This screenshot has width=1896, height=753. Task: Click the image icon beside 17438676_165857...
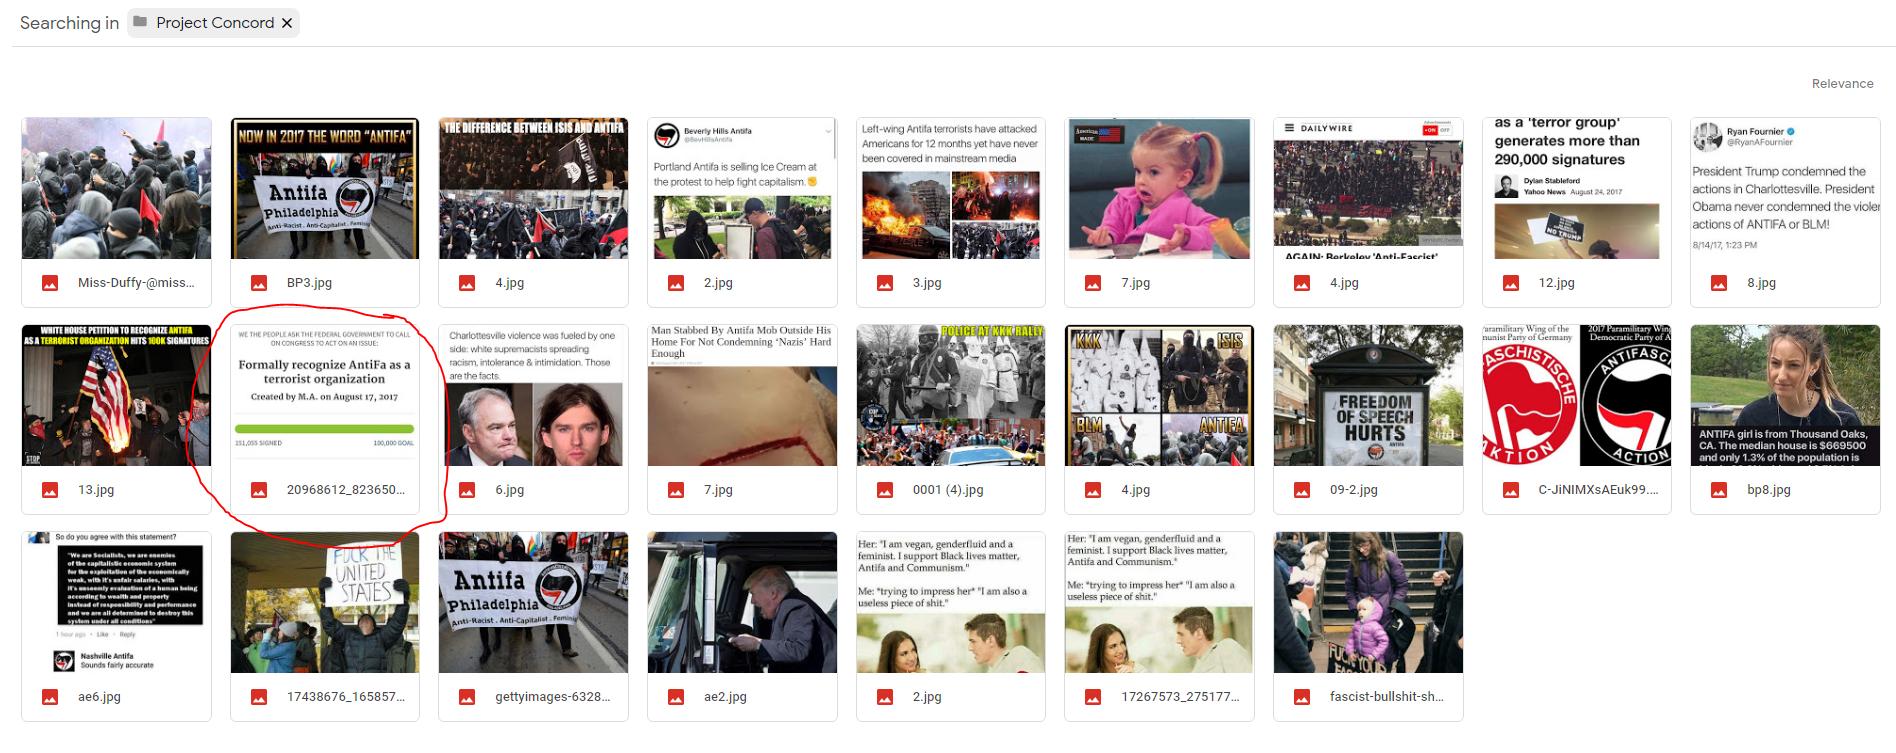click(x=259, y=697)
